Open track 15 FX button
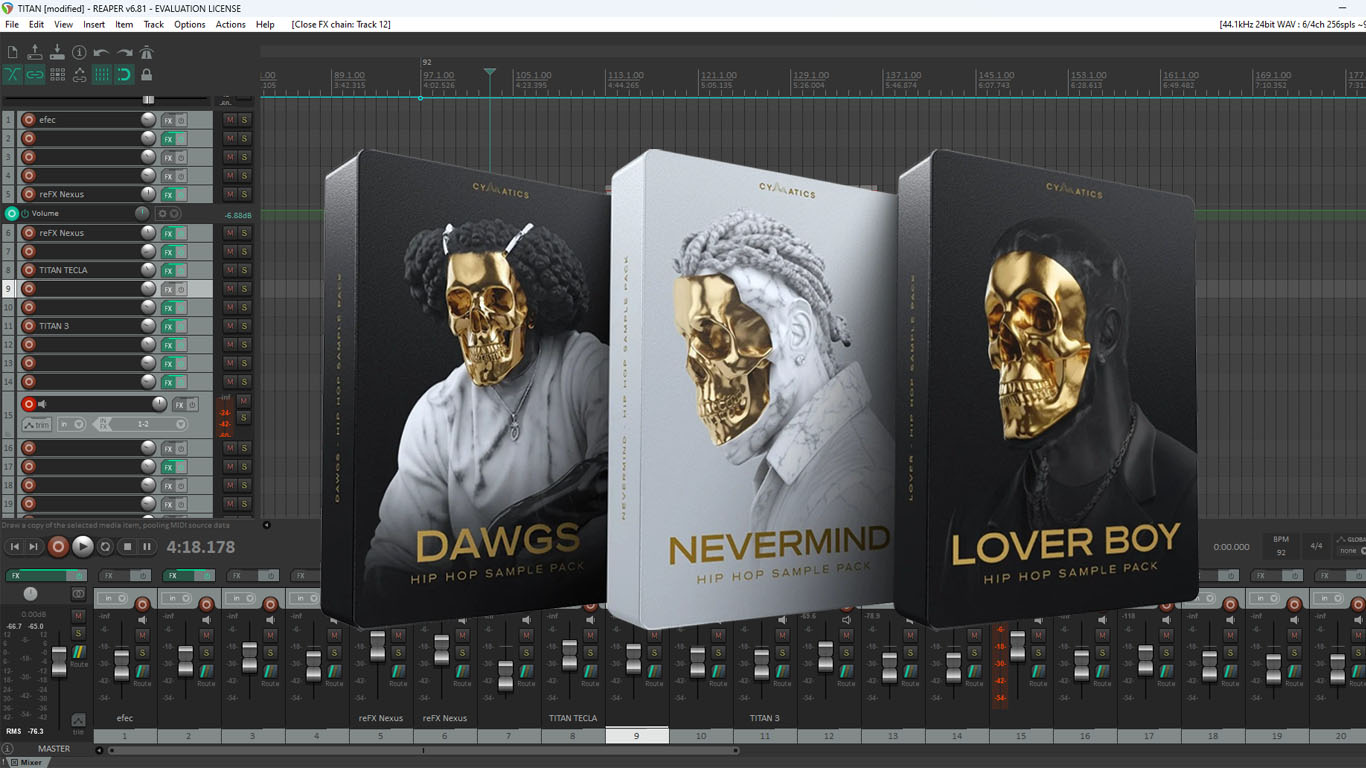Viewport: 1366px width, 768px height. (x=179, y=405)
